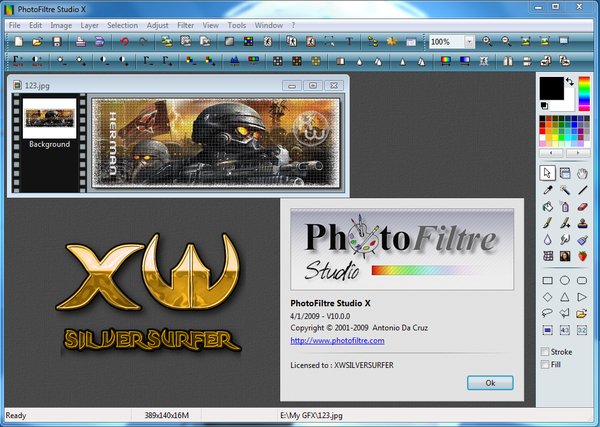Select the Paint bucket fill tool
The height and width of the screenshot is (427, 600).
(548, 207)
